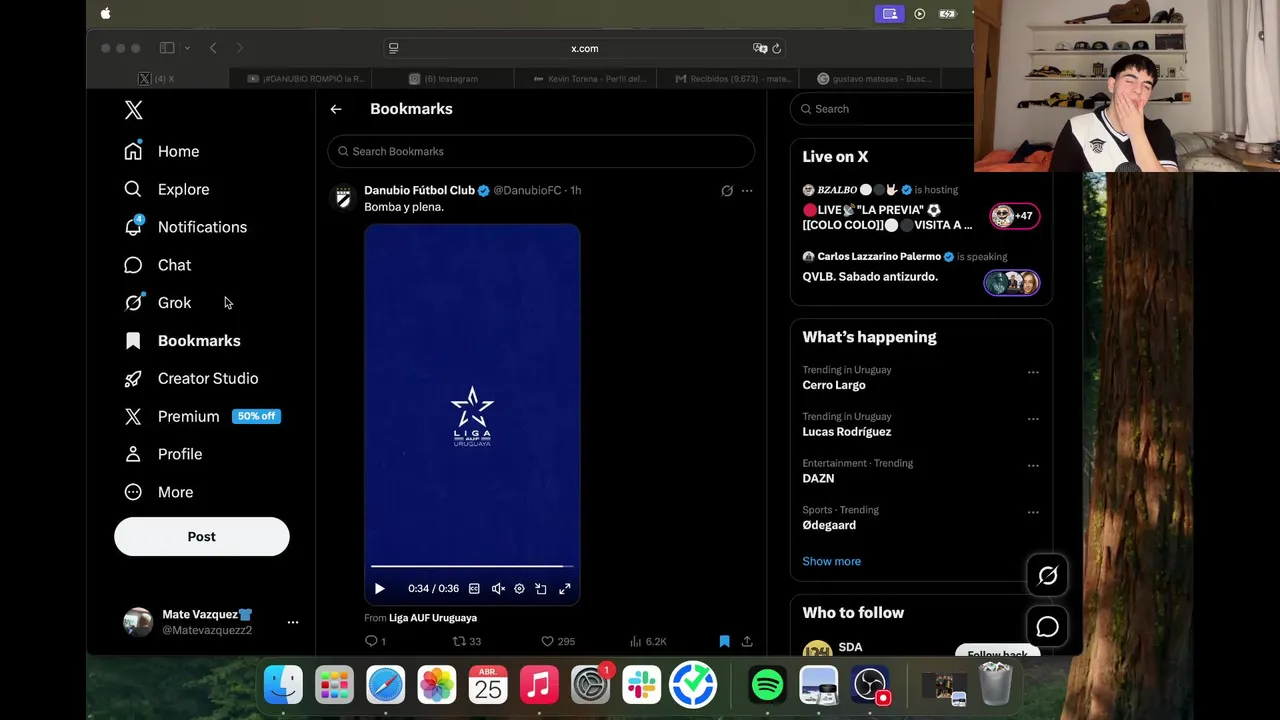Open the Safari tab group dropdown arrow
1280x720 pixels.
187,48
